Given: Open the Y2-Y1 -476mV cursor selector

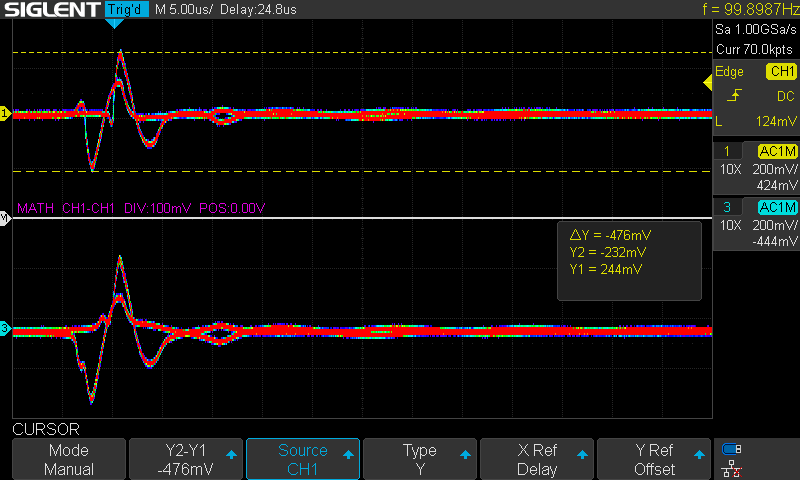Looking at the screenshot, I should pos(186,459).
